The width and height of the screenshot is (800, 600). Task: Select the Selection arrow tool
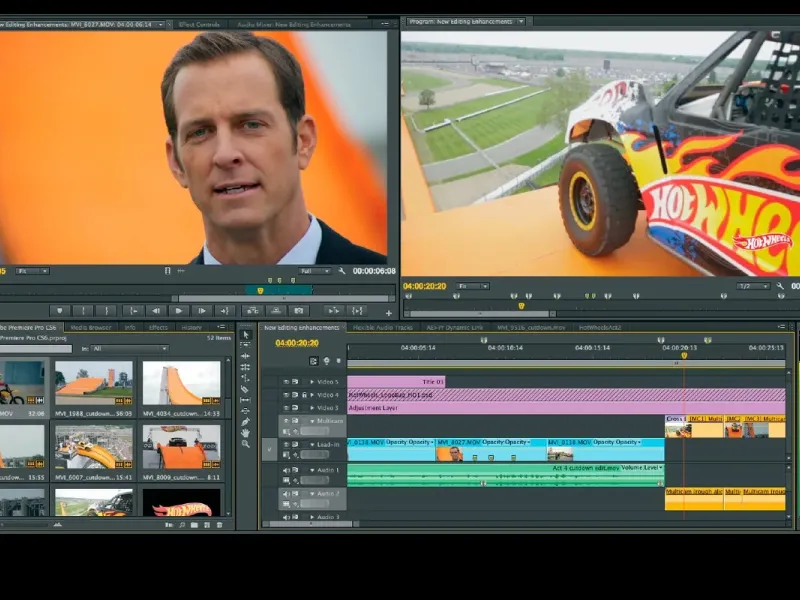click(x=246, y=335)
